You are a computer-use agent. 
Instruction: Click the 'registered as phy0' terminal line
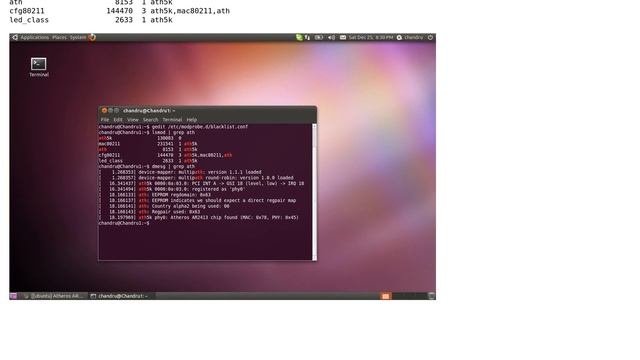point(172,189)
